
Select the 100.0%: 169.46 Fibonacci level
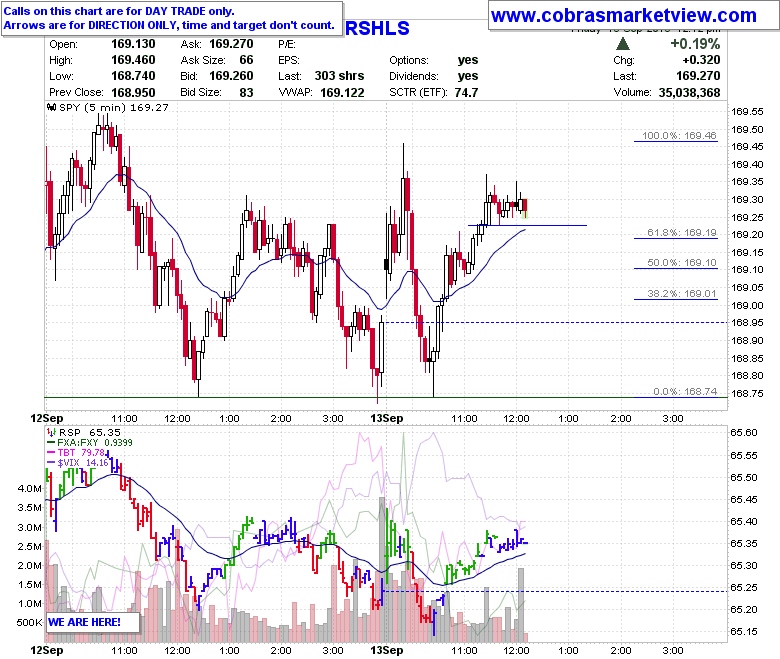pyautogui.click(x=679, y=135)
